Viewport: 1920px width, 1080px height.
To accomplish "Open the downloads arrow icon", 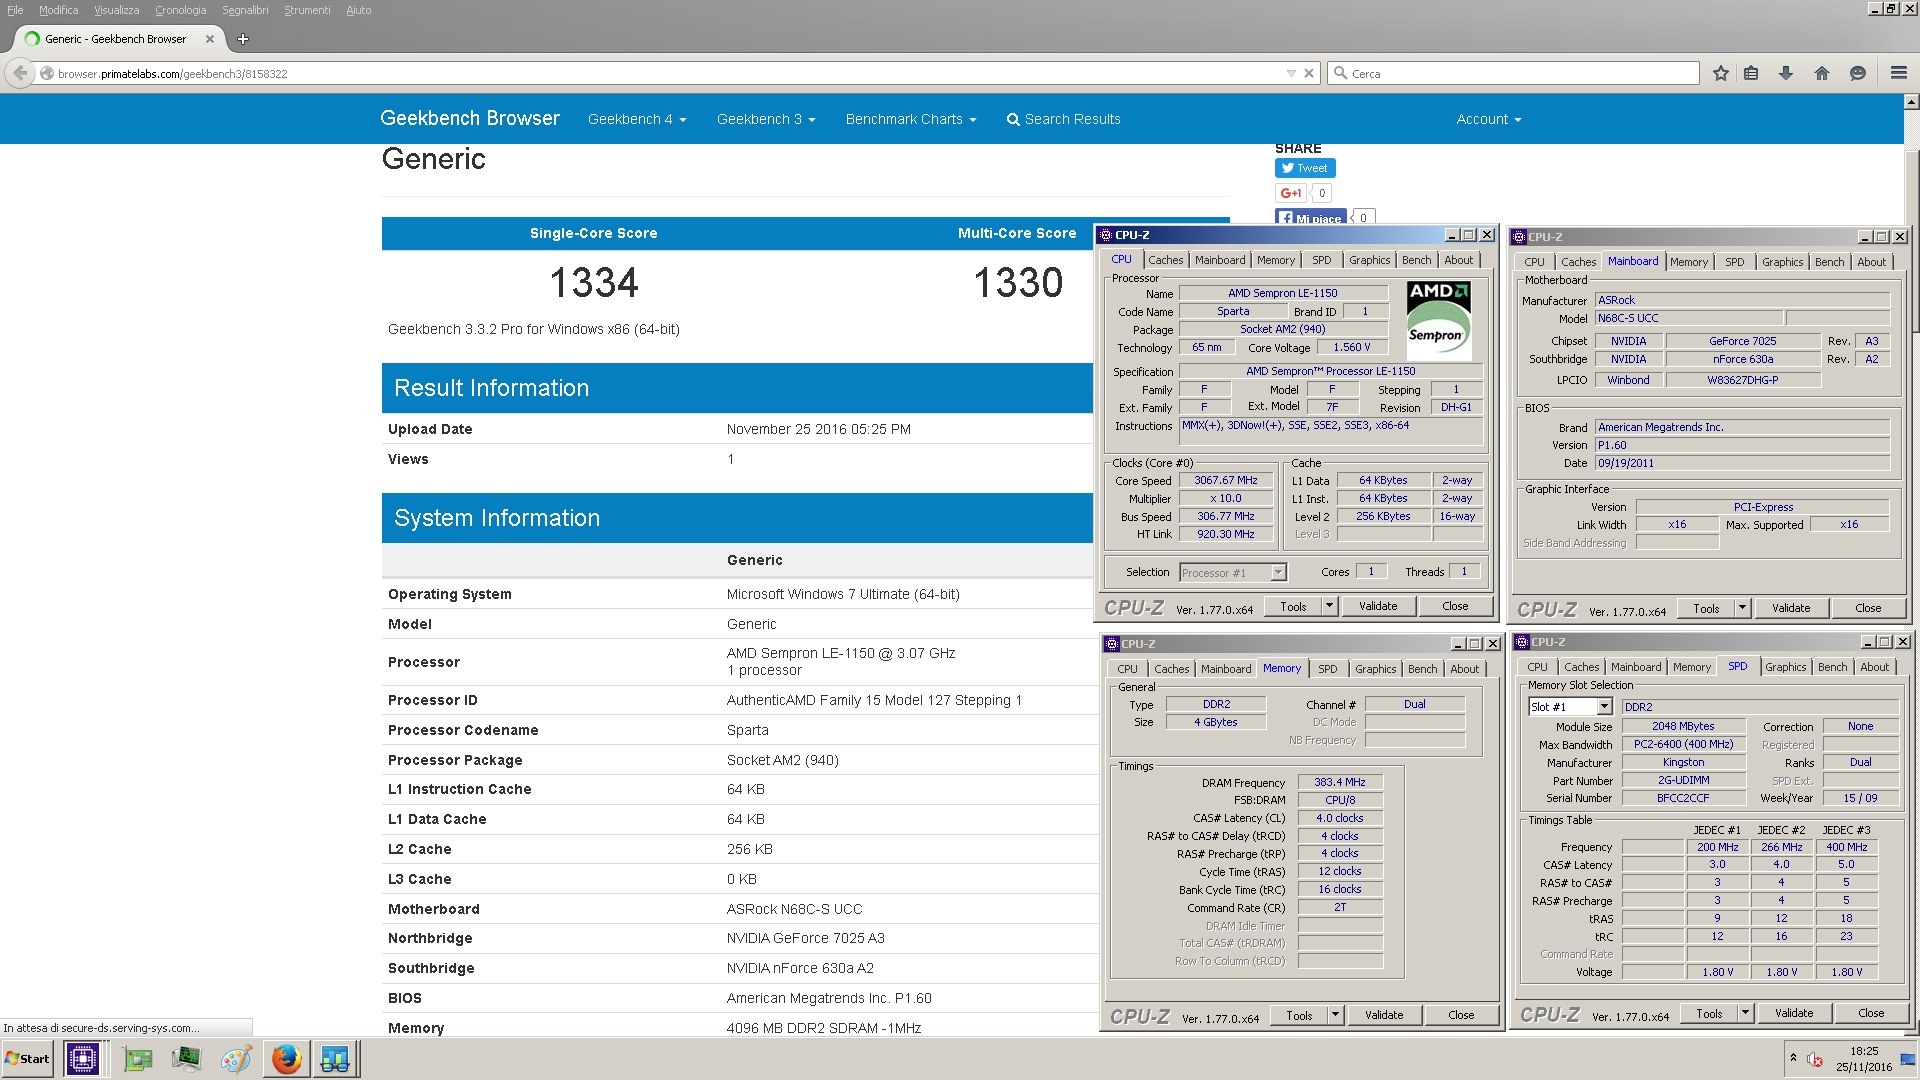I will 1786,73.
